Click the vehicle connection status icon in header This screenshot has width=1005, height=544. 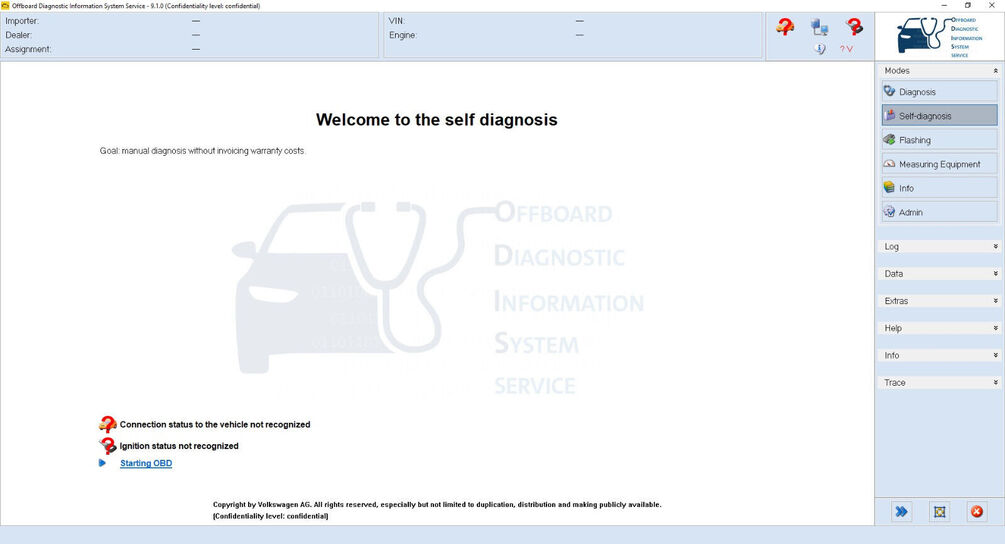coord(785,26)
